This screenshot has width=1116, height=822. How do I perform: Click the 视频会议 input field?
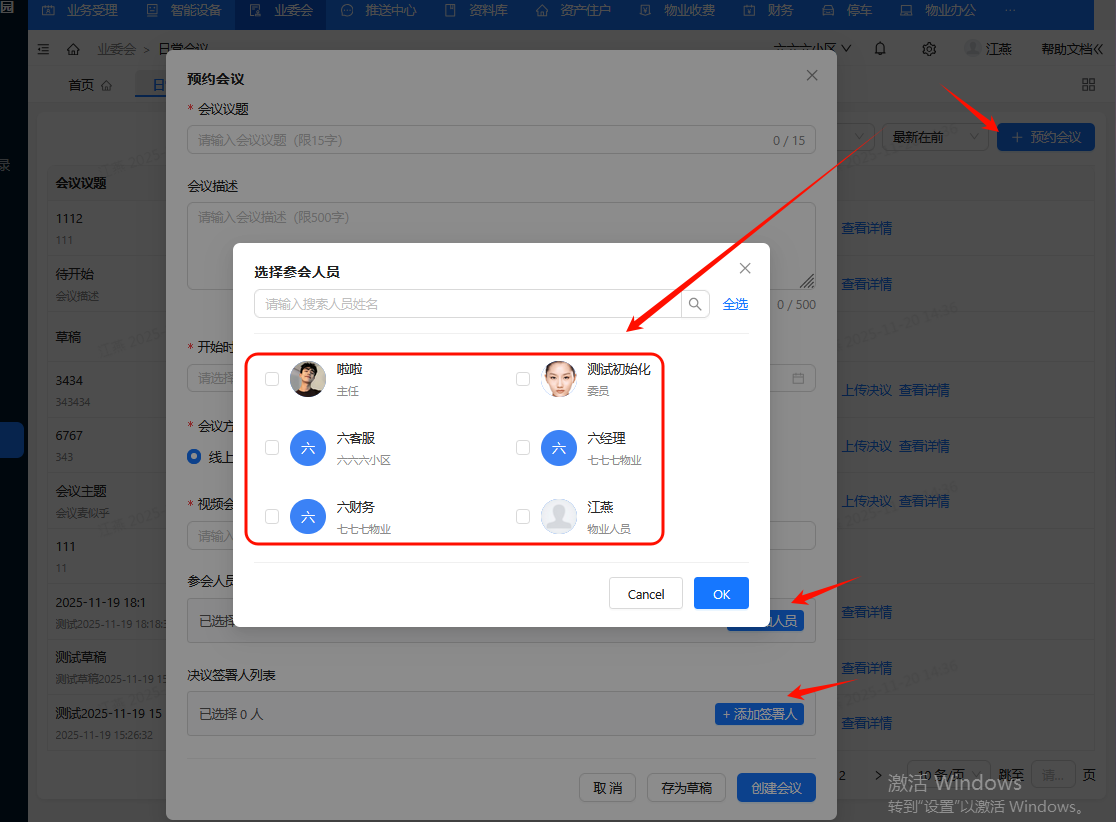click(501, 535)
